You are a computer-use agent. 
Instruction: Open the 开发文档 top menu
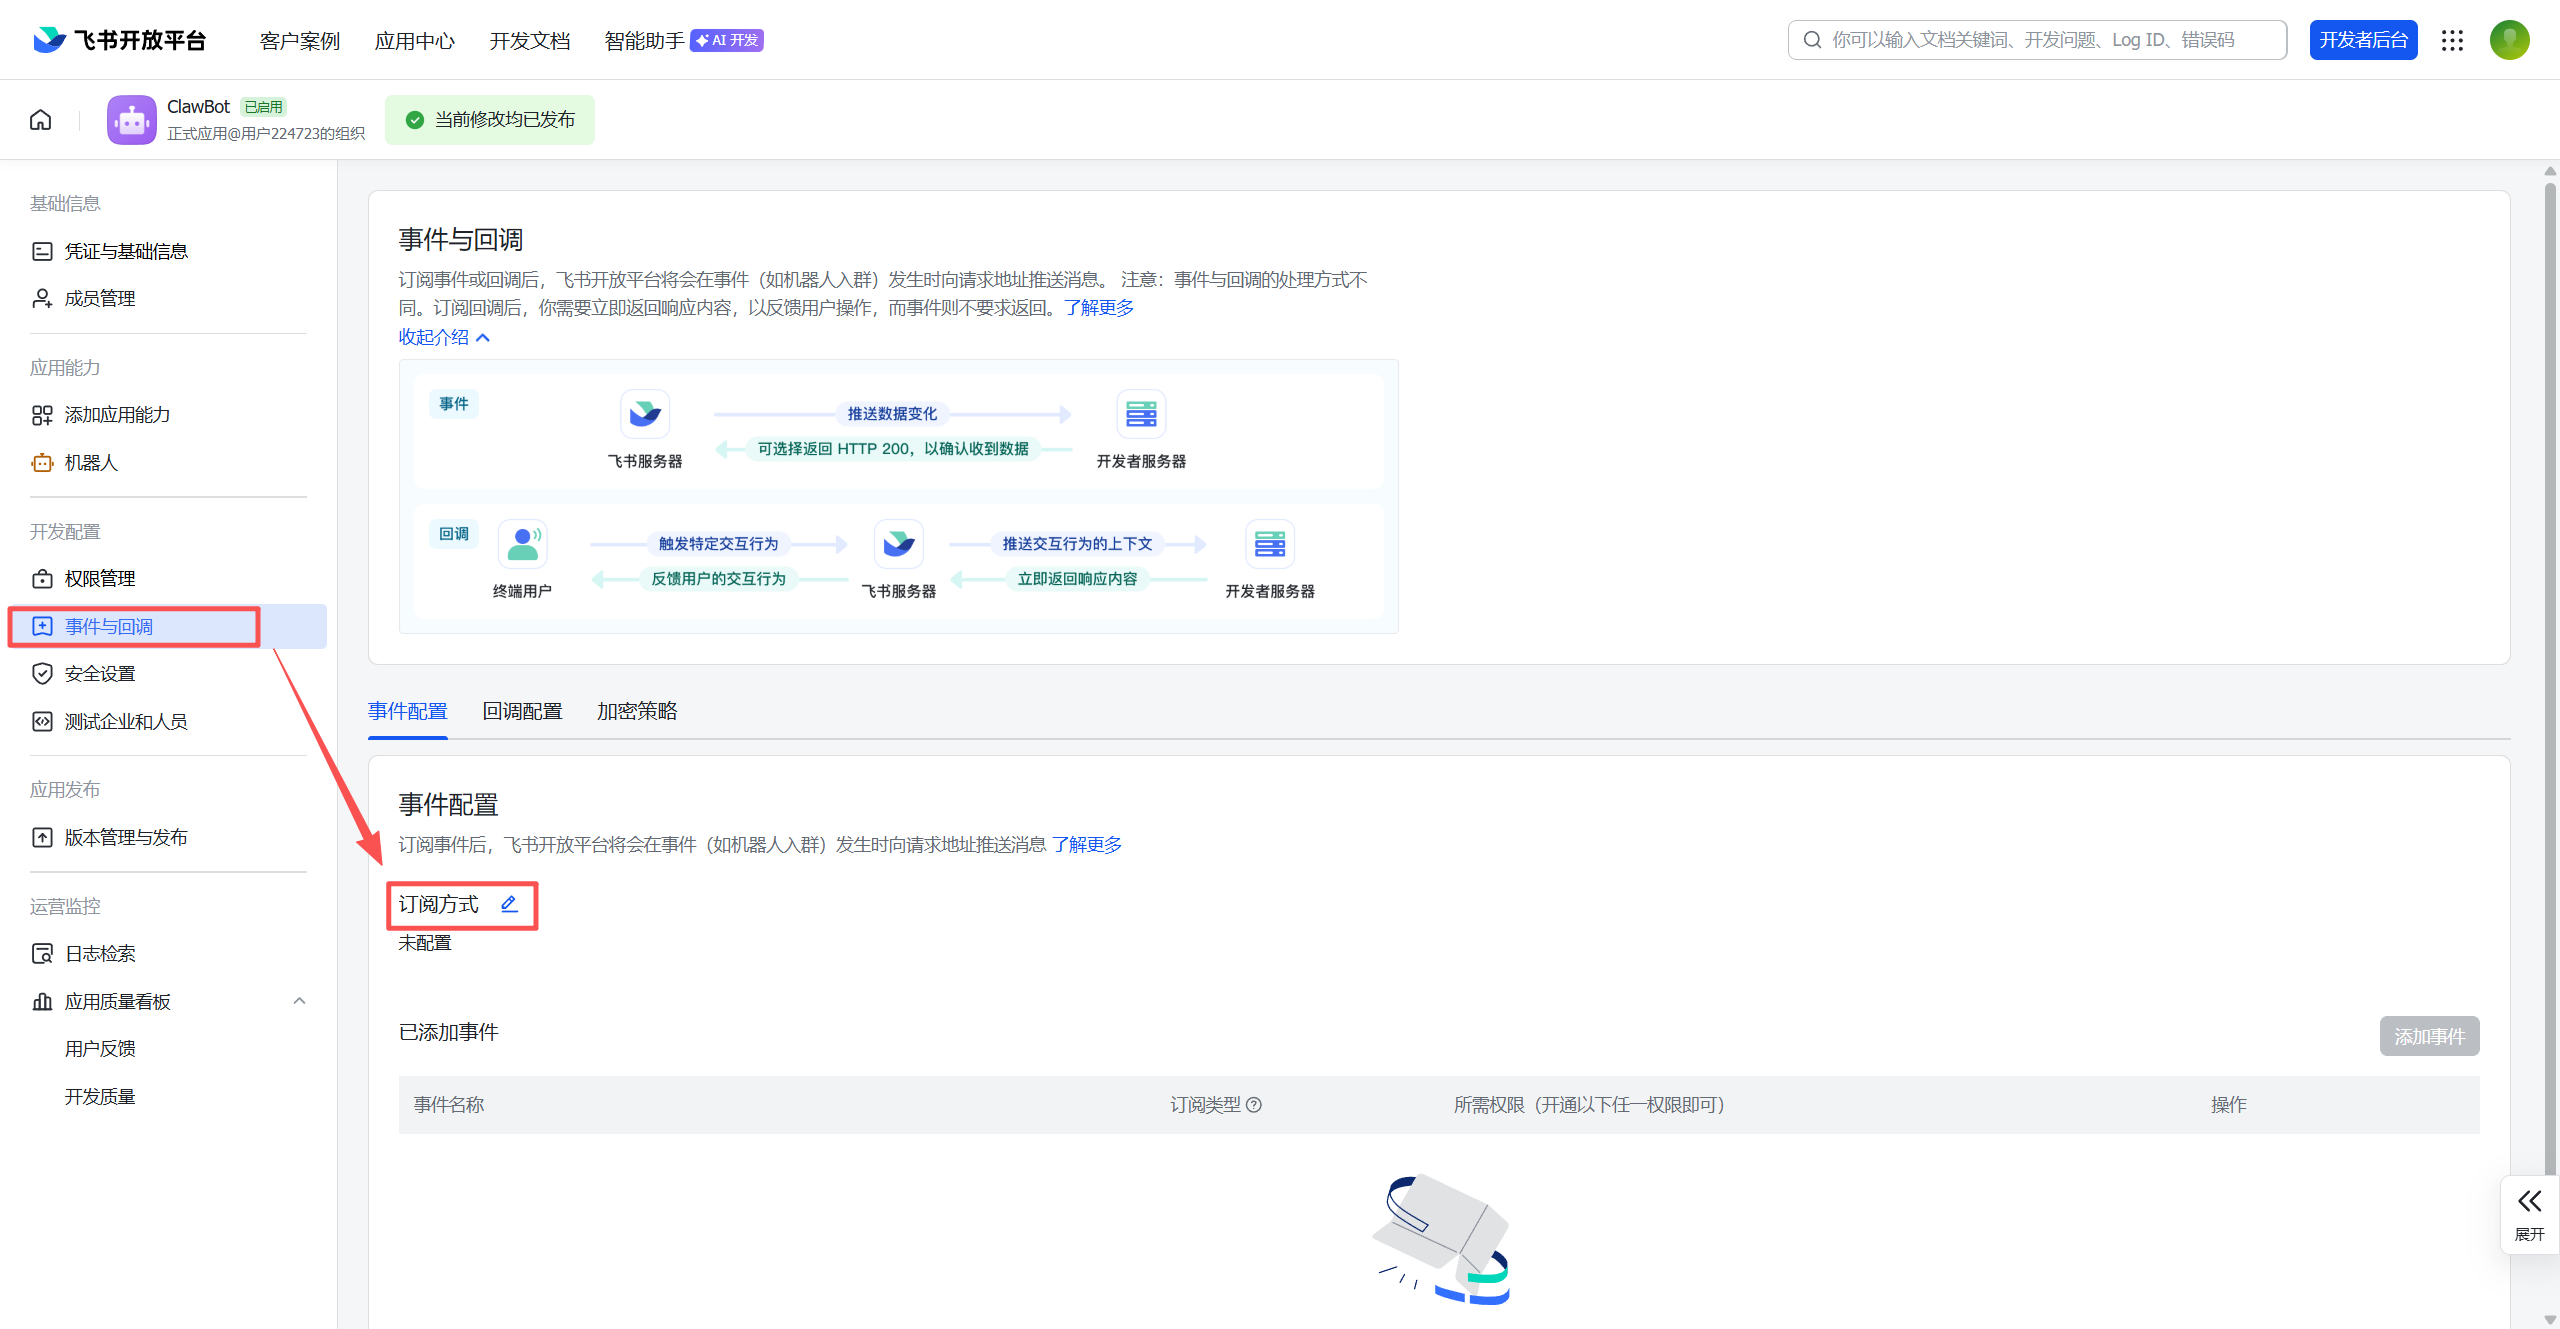[529, 41]
